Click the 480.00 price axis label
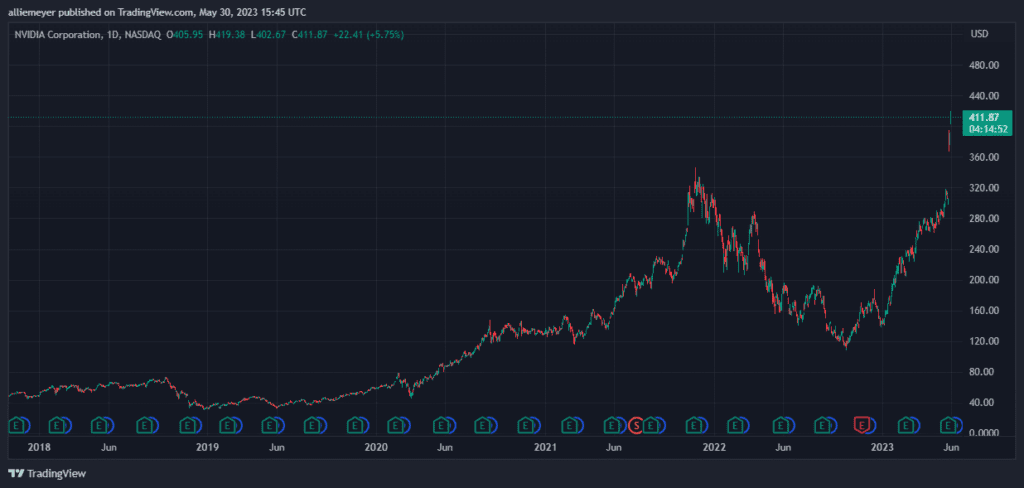 (x=984, y=65)
